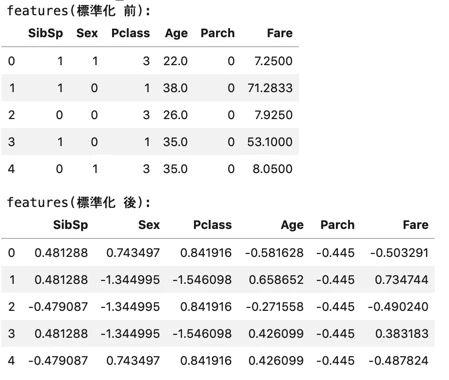Click the standardized Fare value 0.734744
Screen dimensions: 449x380
pos(402,280)
